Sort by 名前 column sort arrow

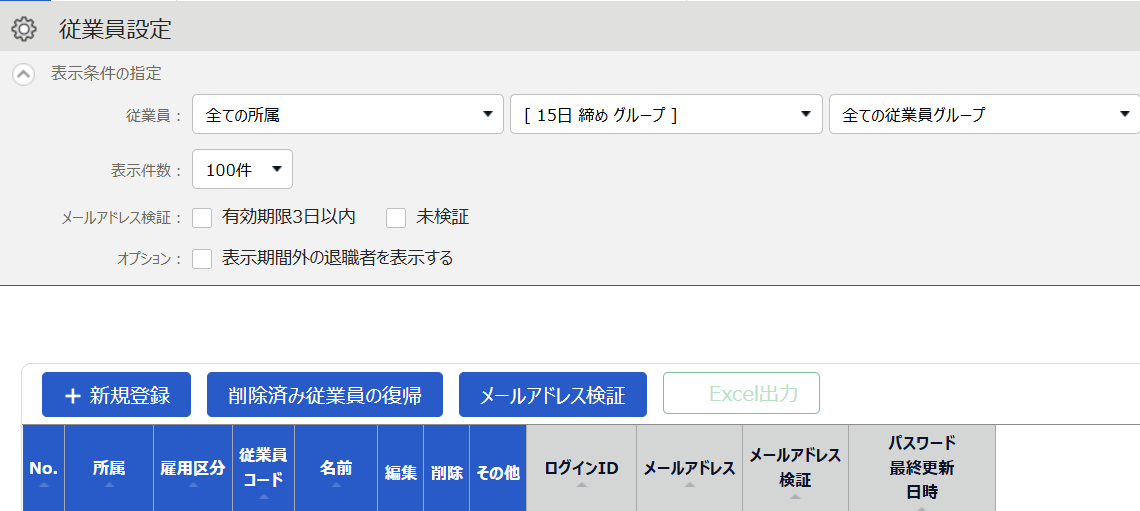coord(336,484)
